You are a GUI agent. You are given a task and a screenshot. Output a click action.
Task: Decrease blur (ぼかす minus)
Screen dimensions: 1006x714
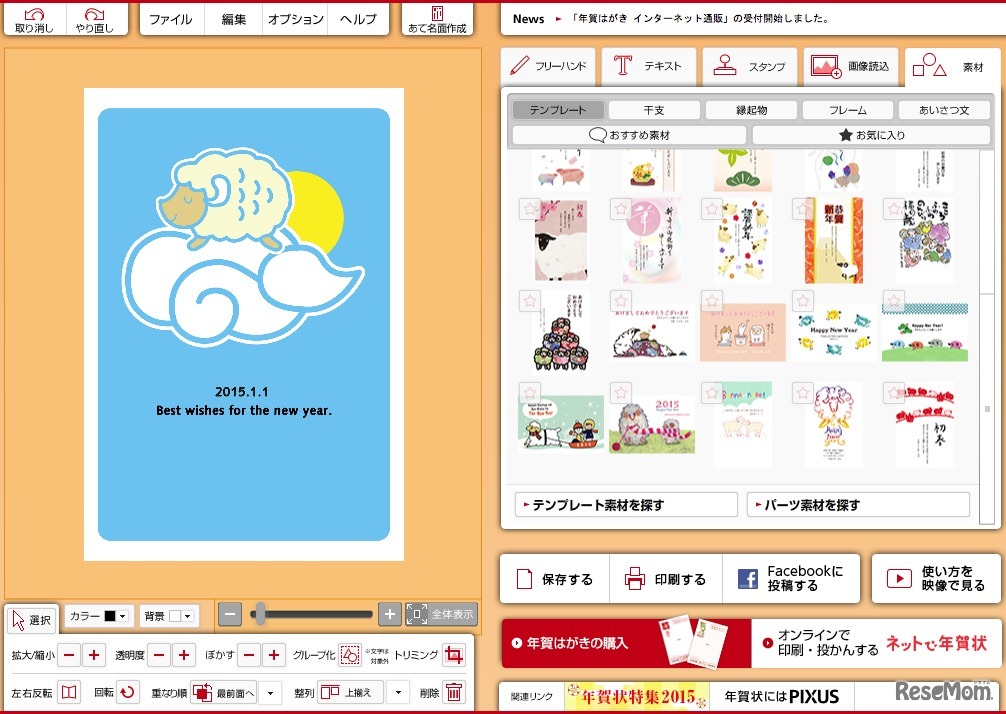249,655
